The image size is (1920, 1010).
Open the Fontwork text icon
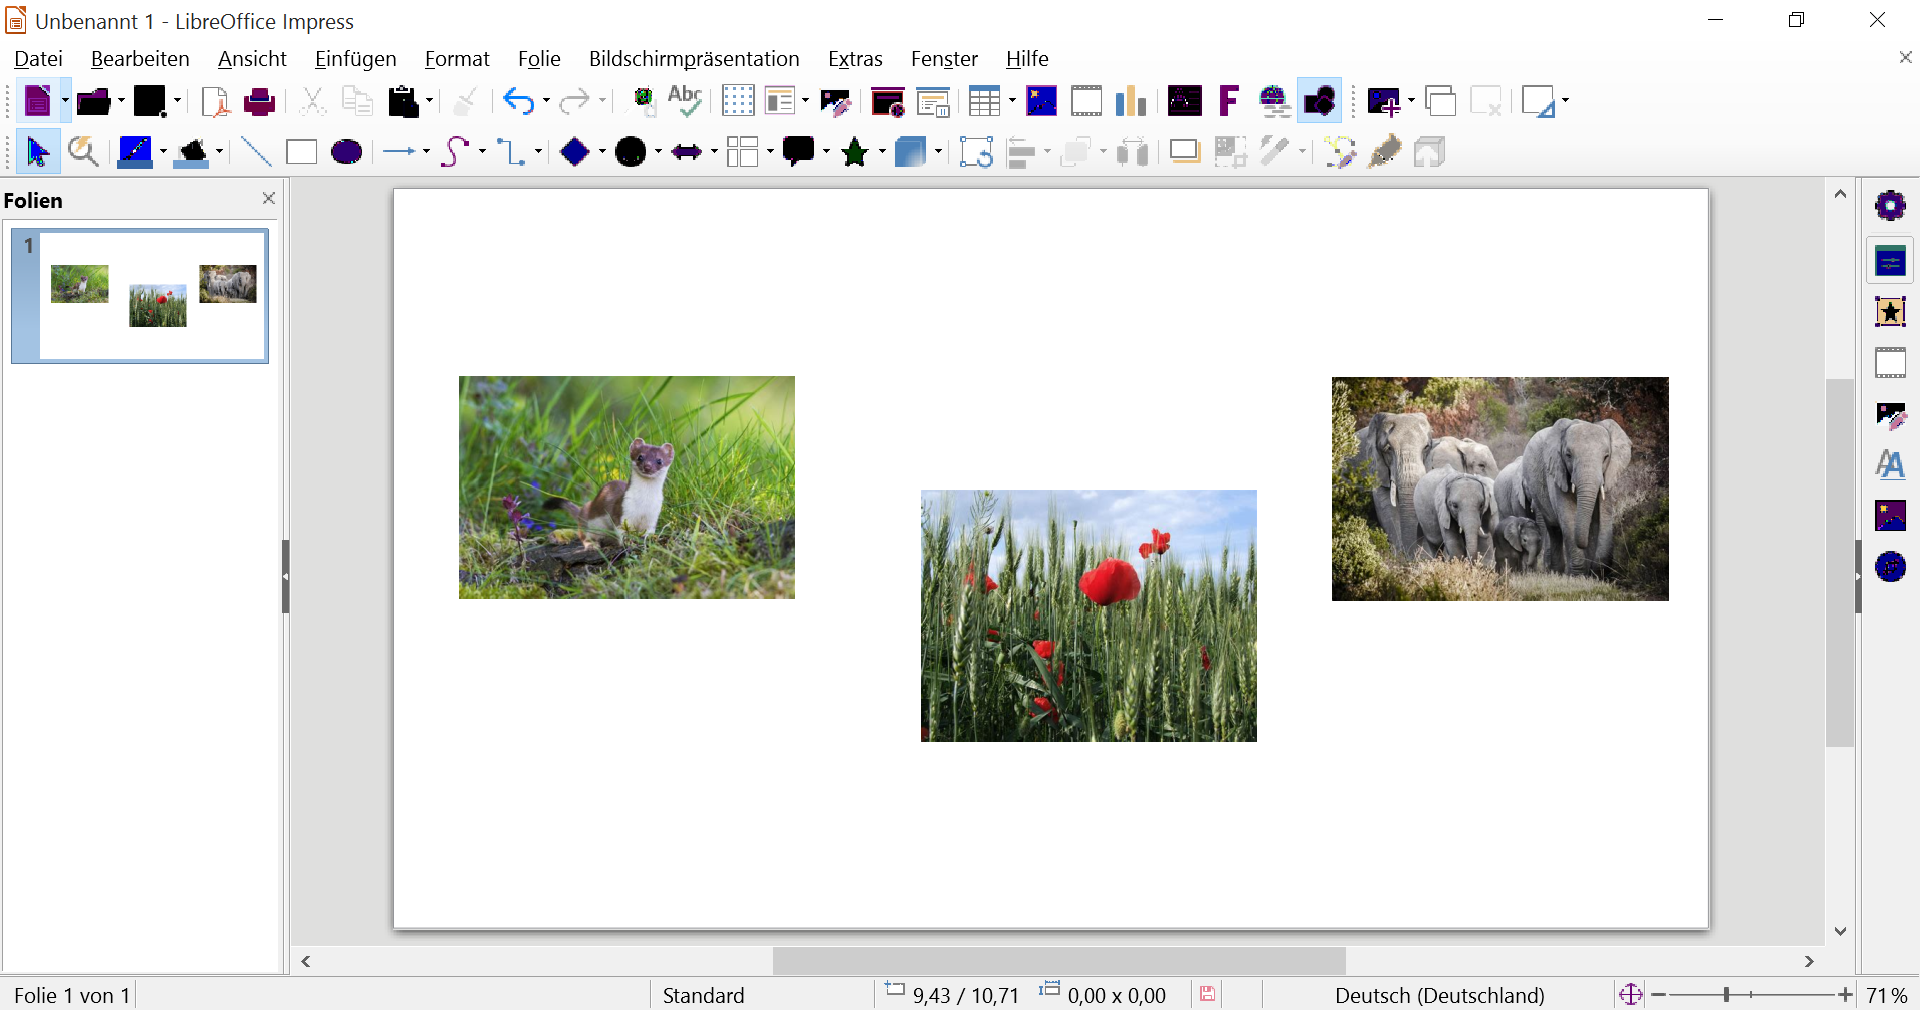click(1228, 101)
